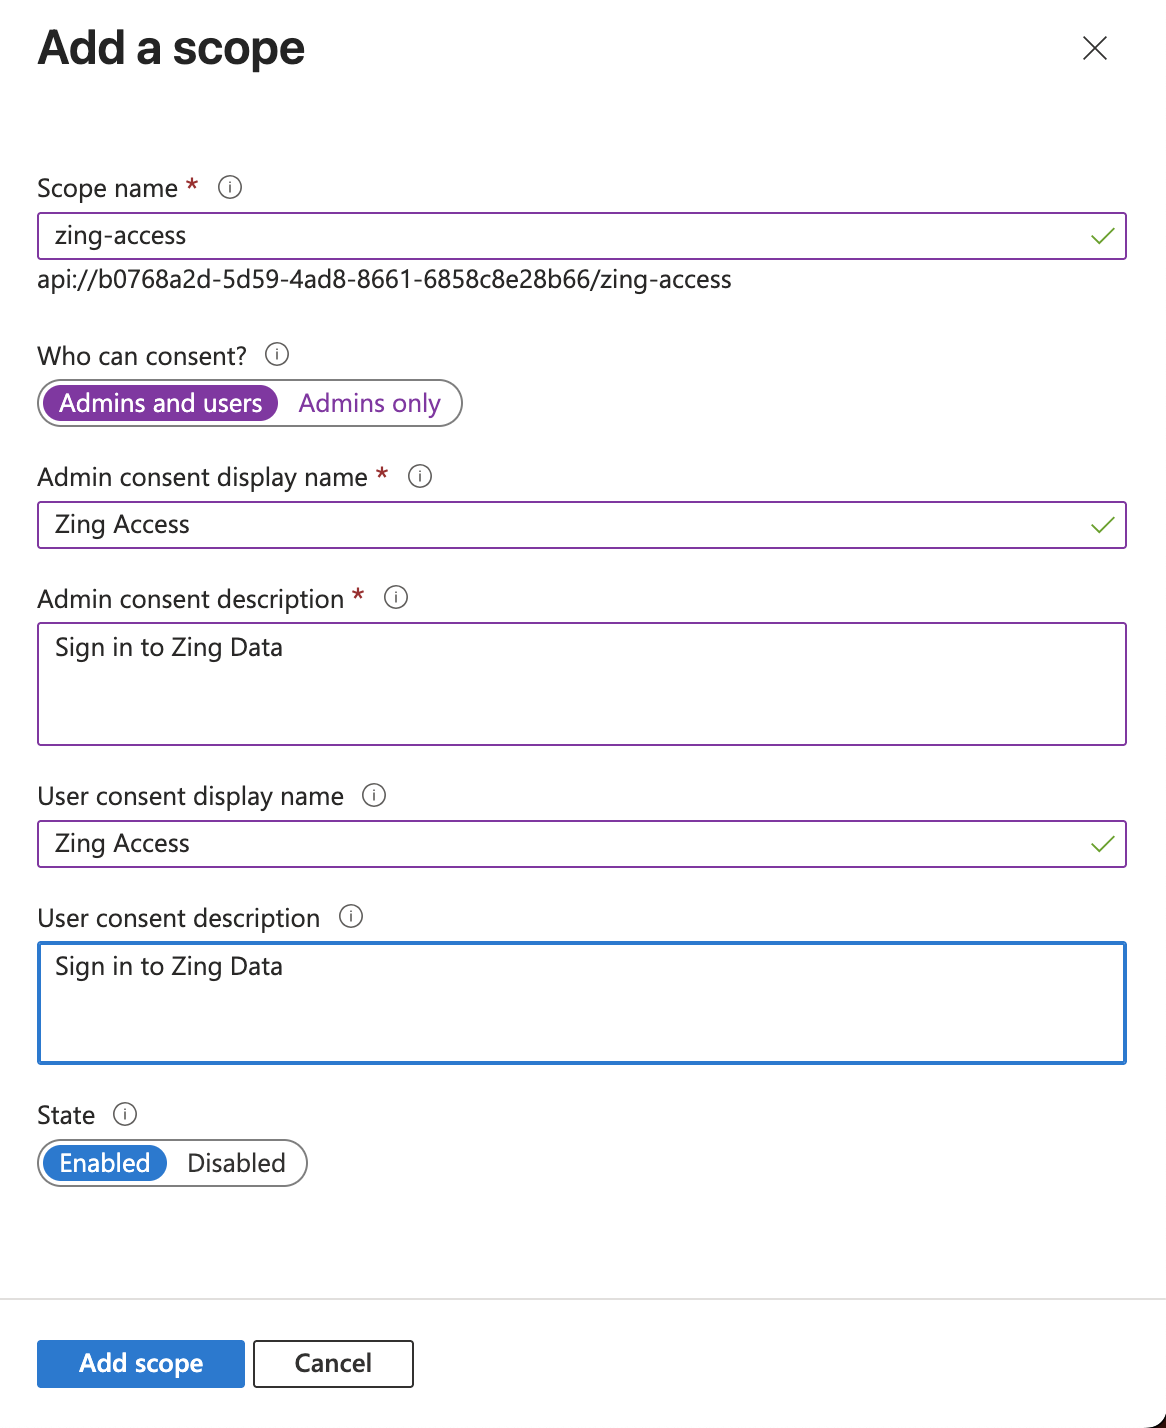The image size is (1166, 1428).
Task: Select Admins and users consent option
Action: pos(160,403)
